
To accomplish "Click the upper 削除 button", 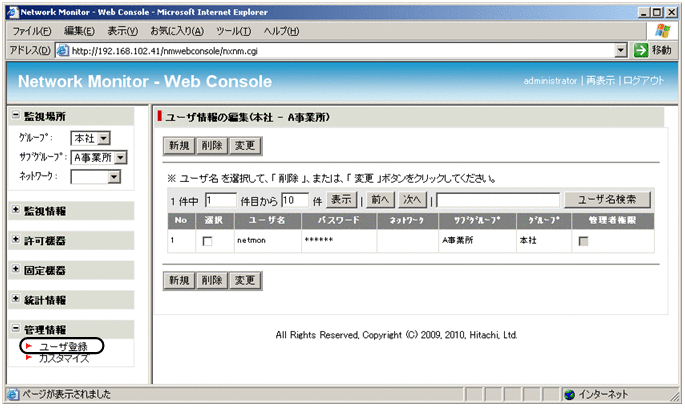I will tap(212, 145).
